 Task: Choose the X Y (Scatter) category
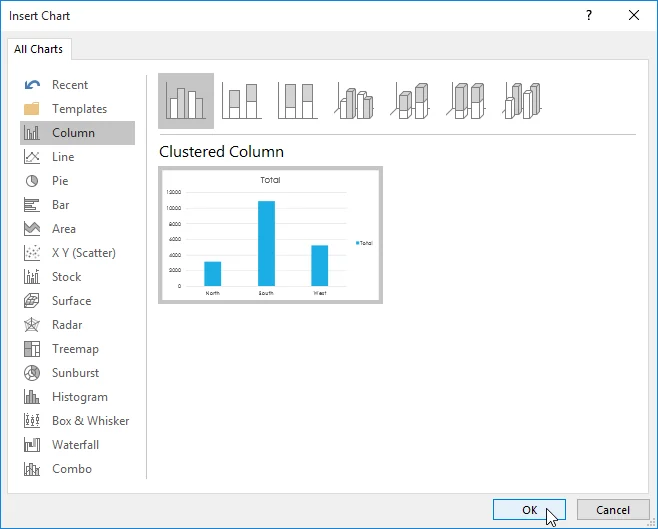point(78,253)
